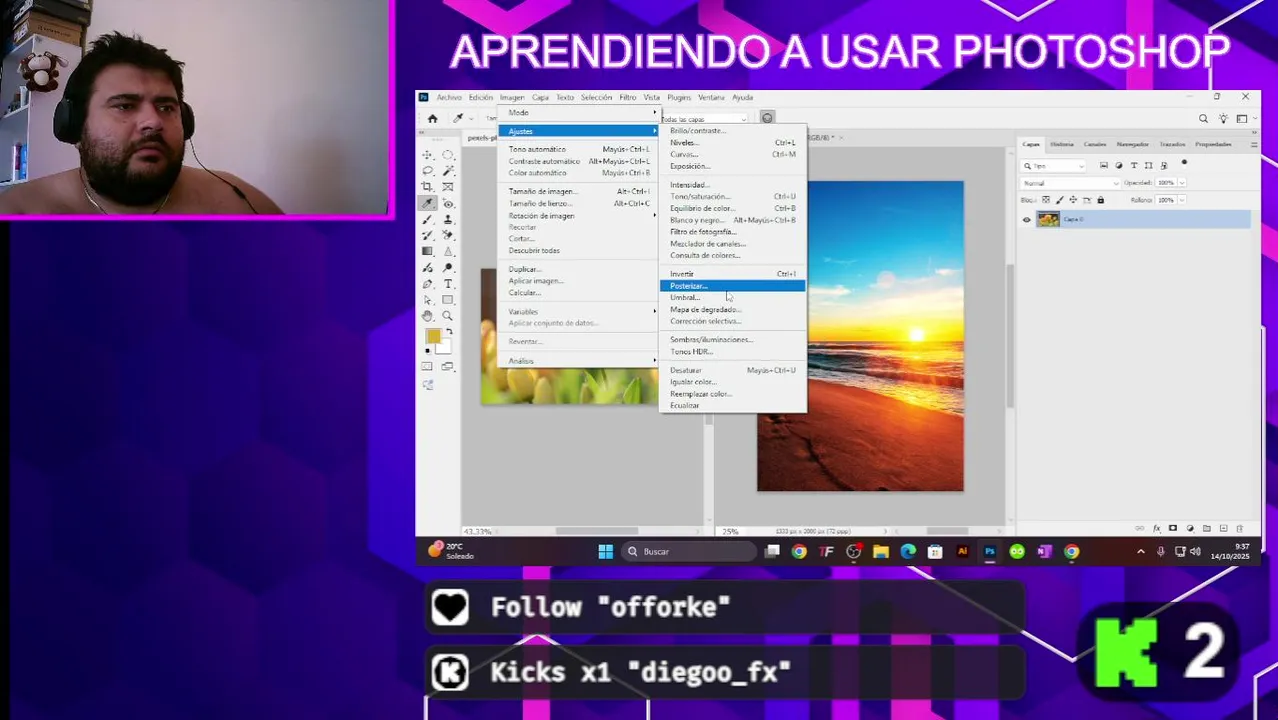Select the Move tool

428,155
